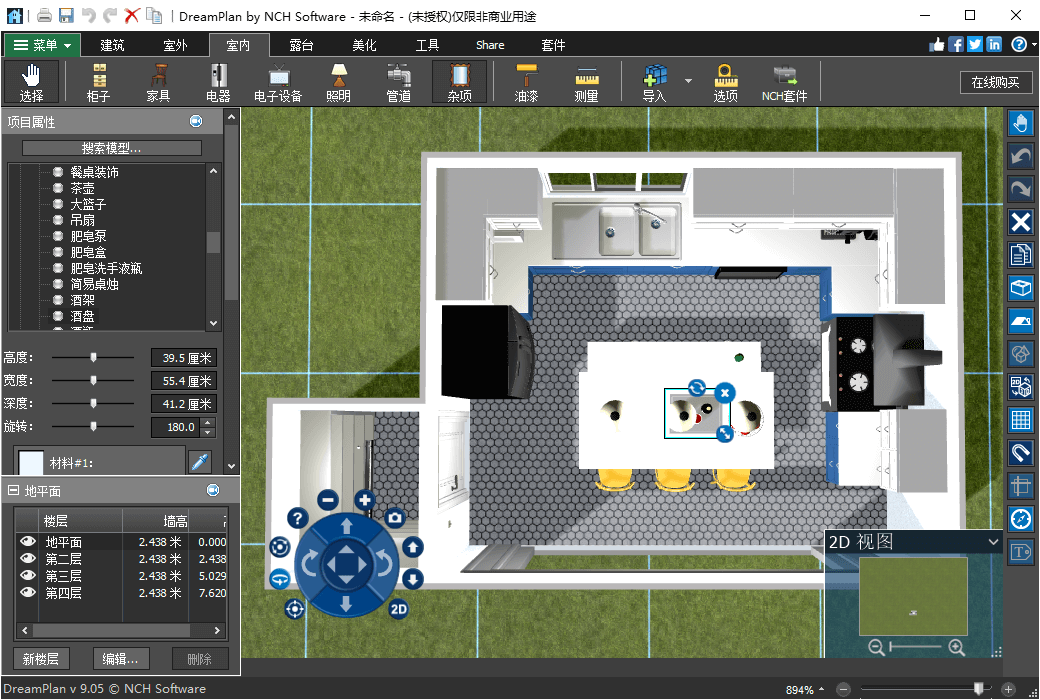Image resolution: width=1040 pixels, height=700 pixels.
Task: Switch to 2D view using navigation wheel button
Action: coord(398,608)
